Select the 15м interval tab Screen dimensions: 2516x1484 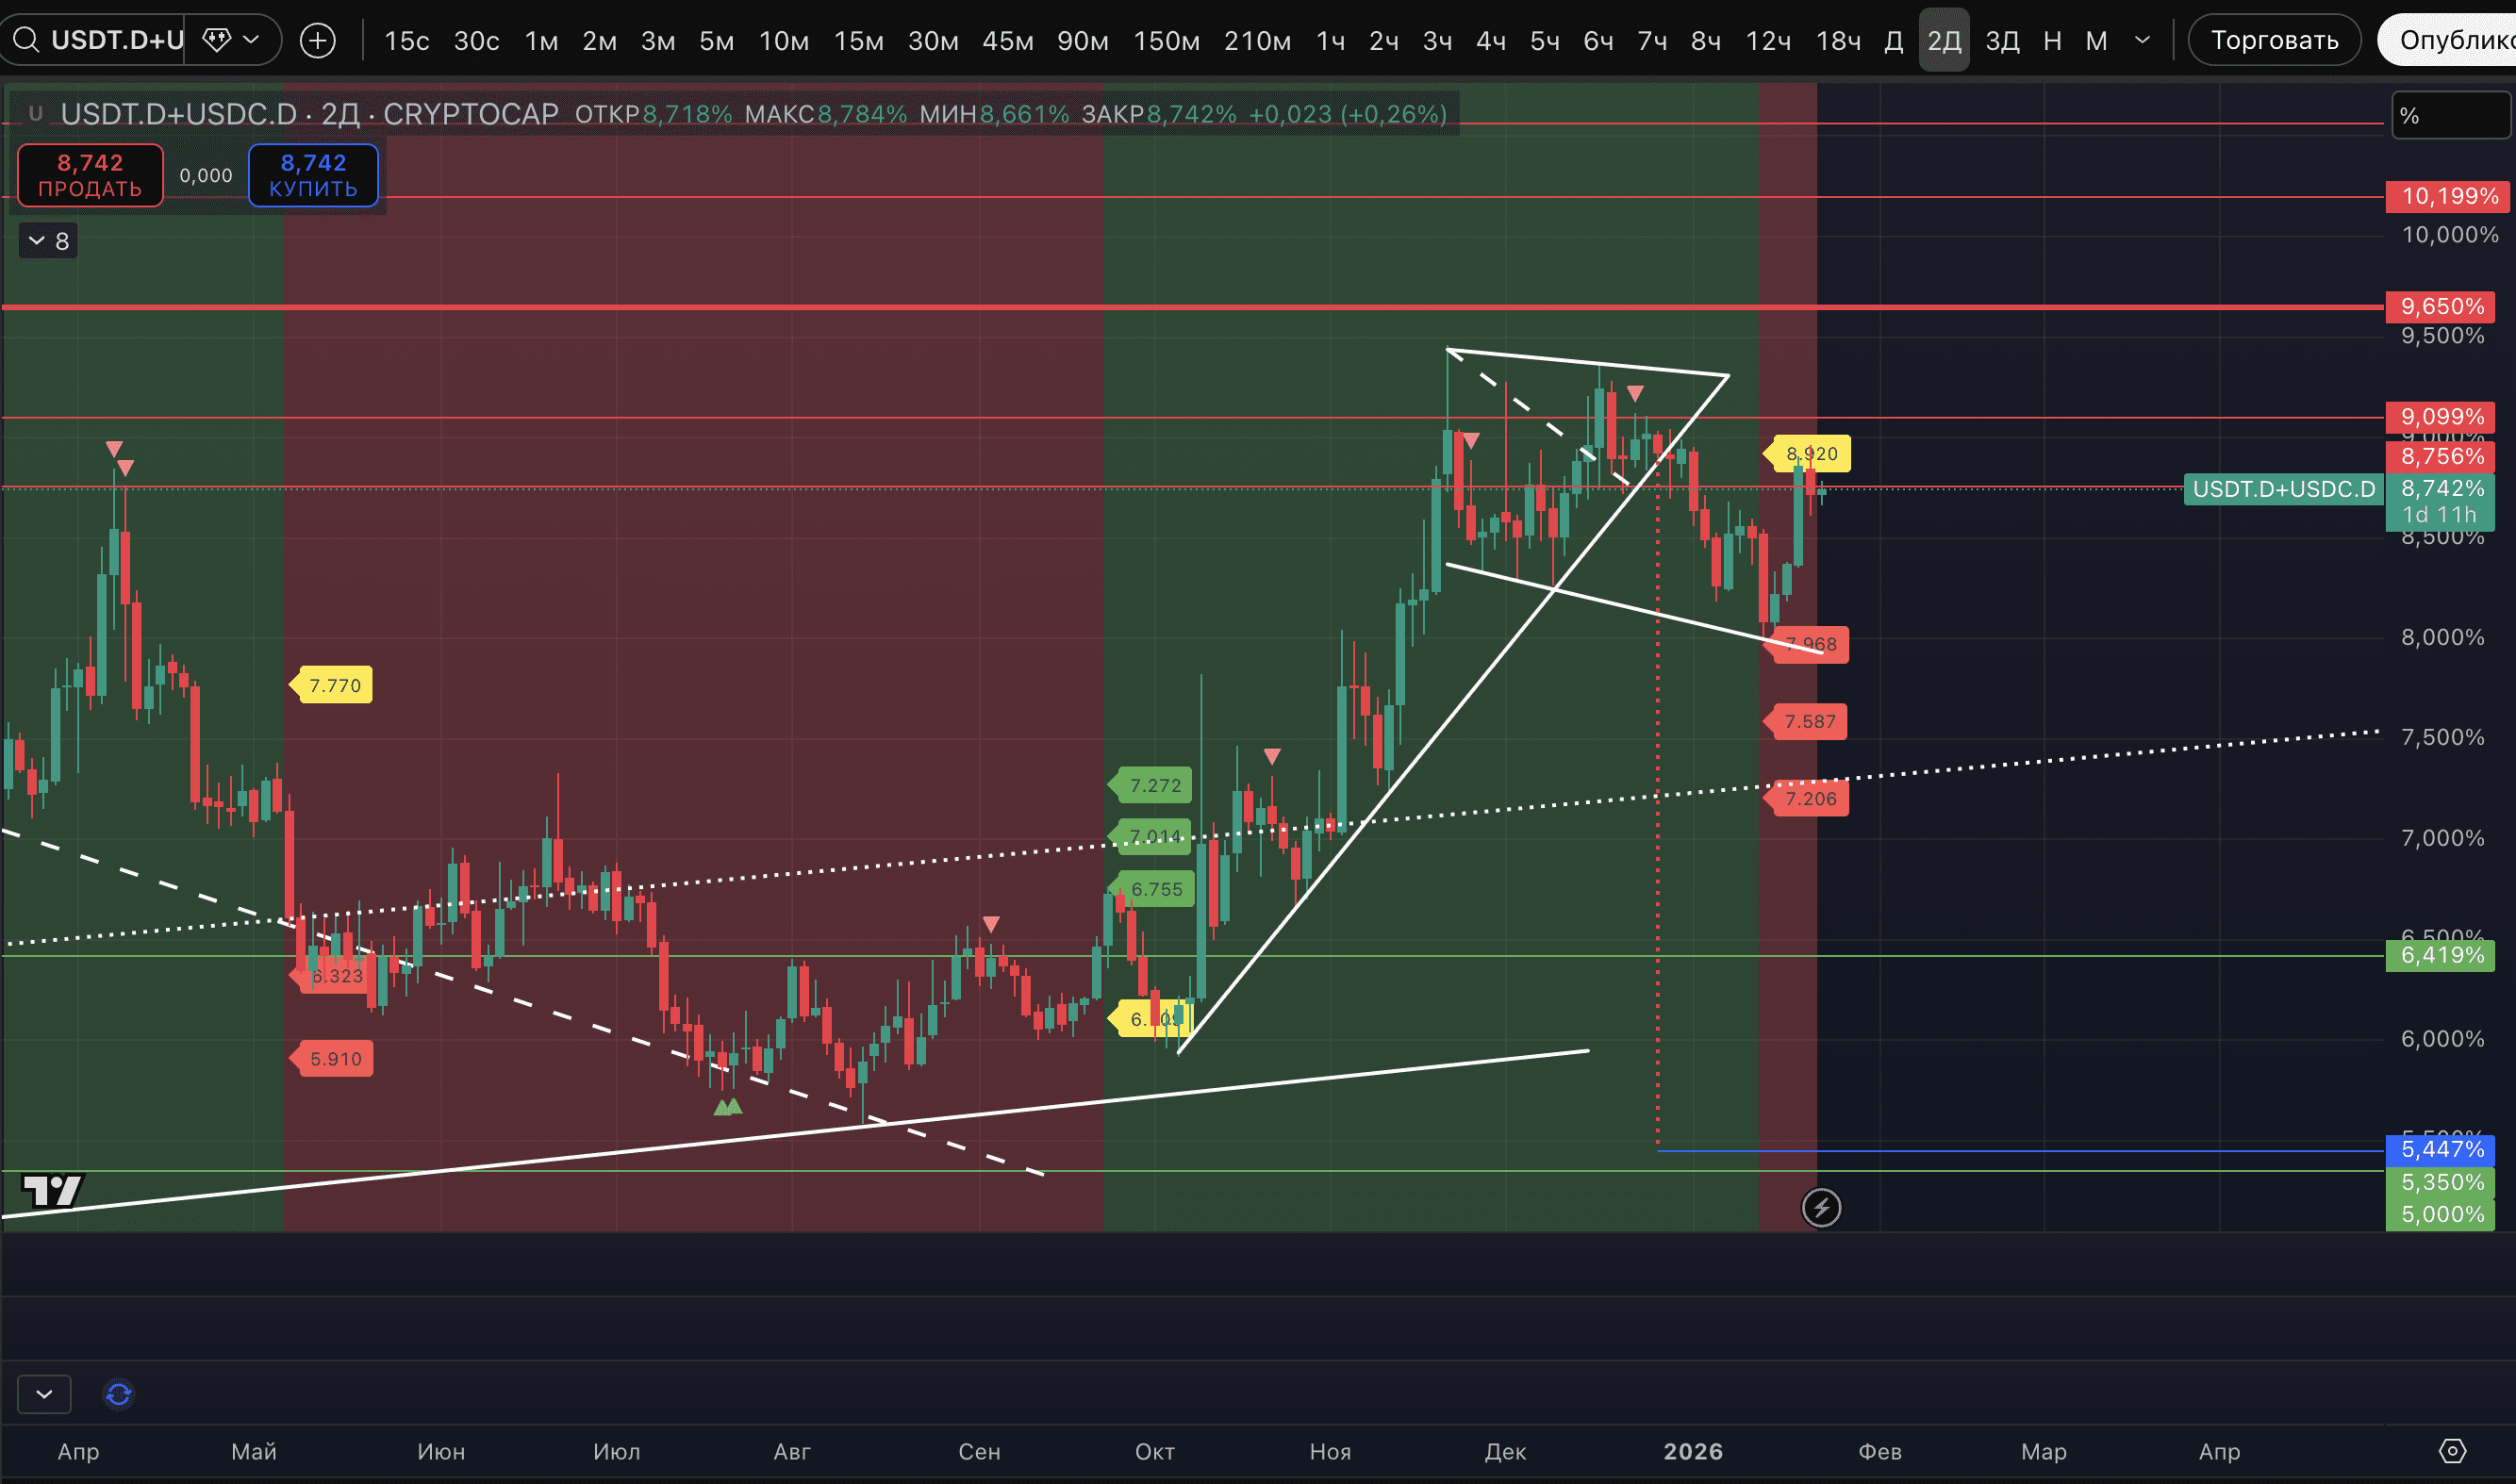858,41
